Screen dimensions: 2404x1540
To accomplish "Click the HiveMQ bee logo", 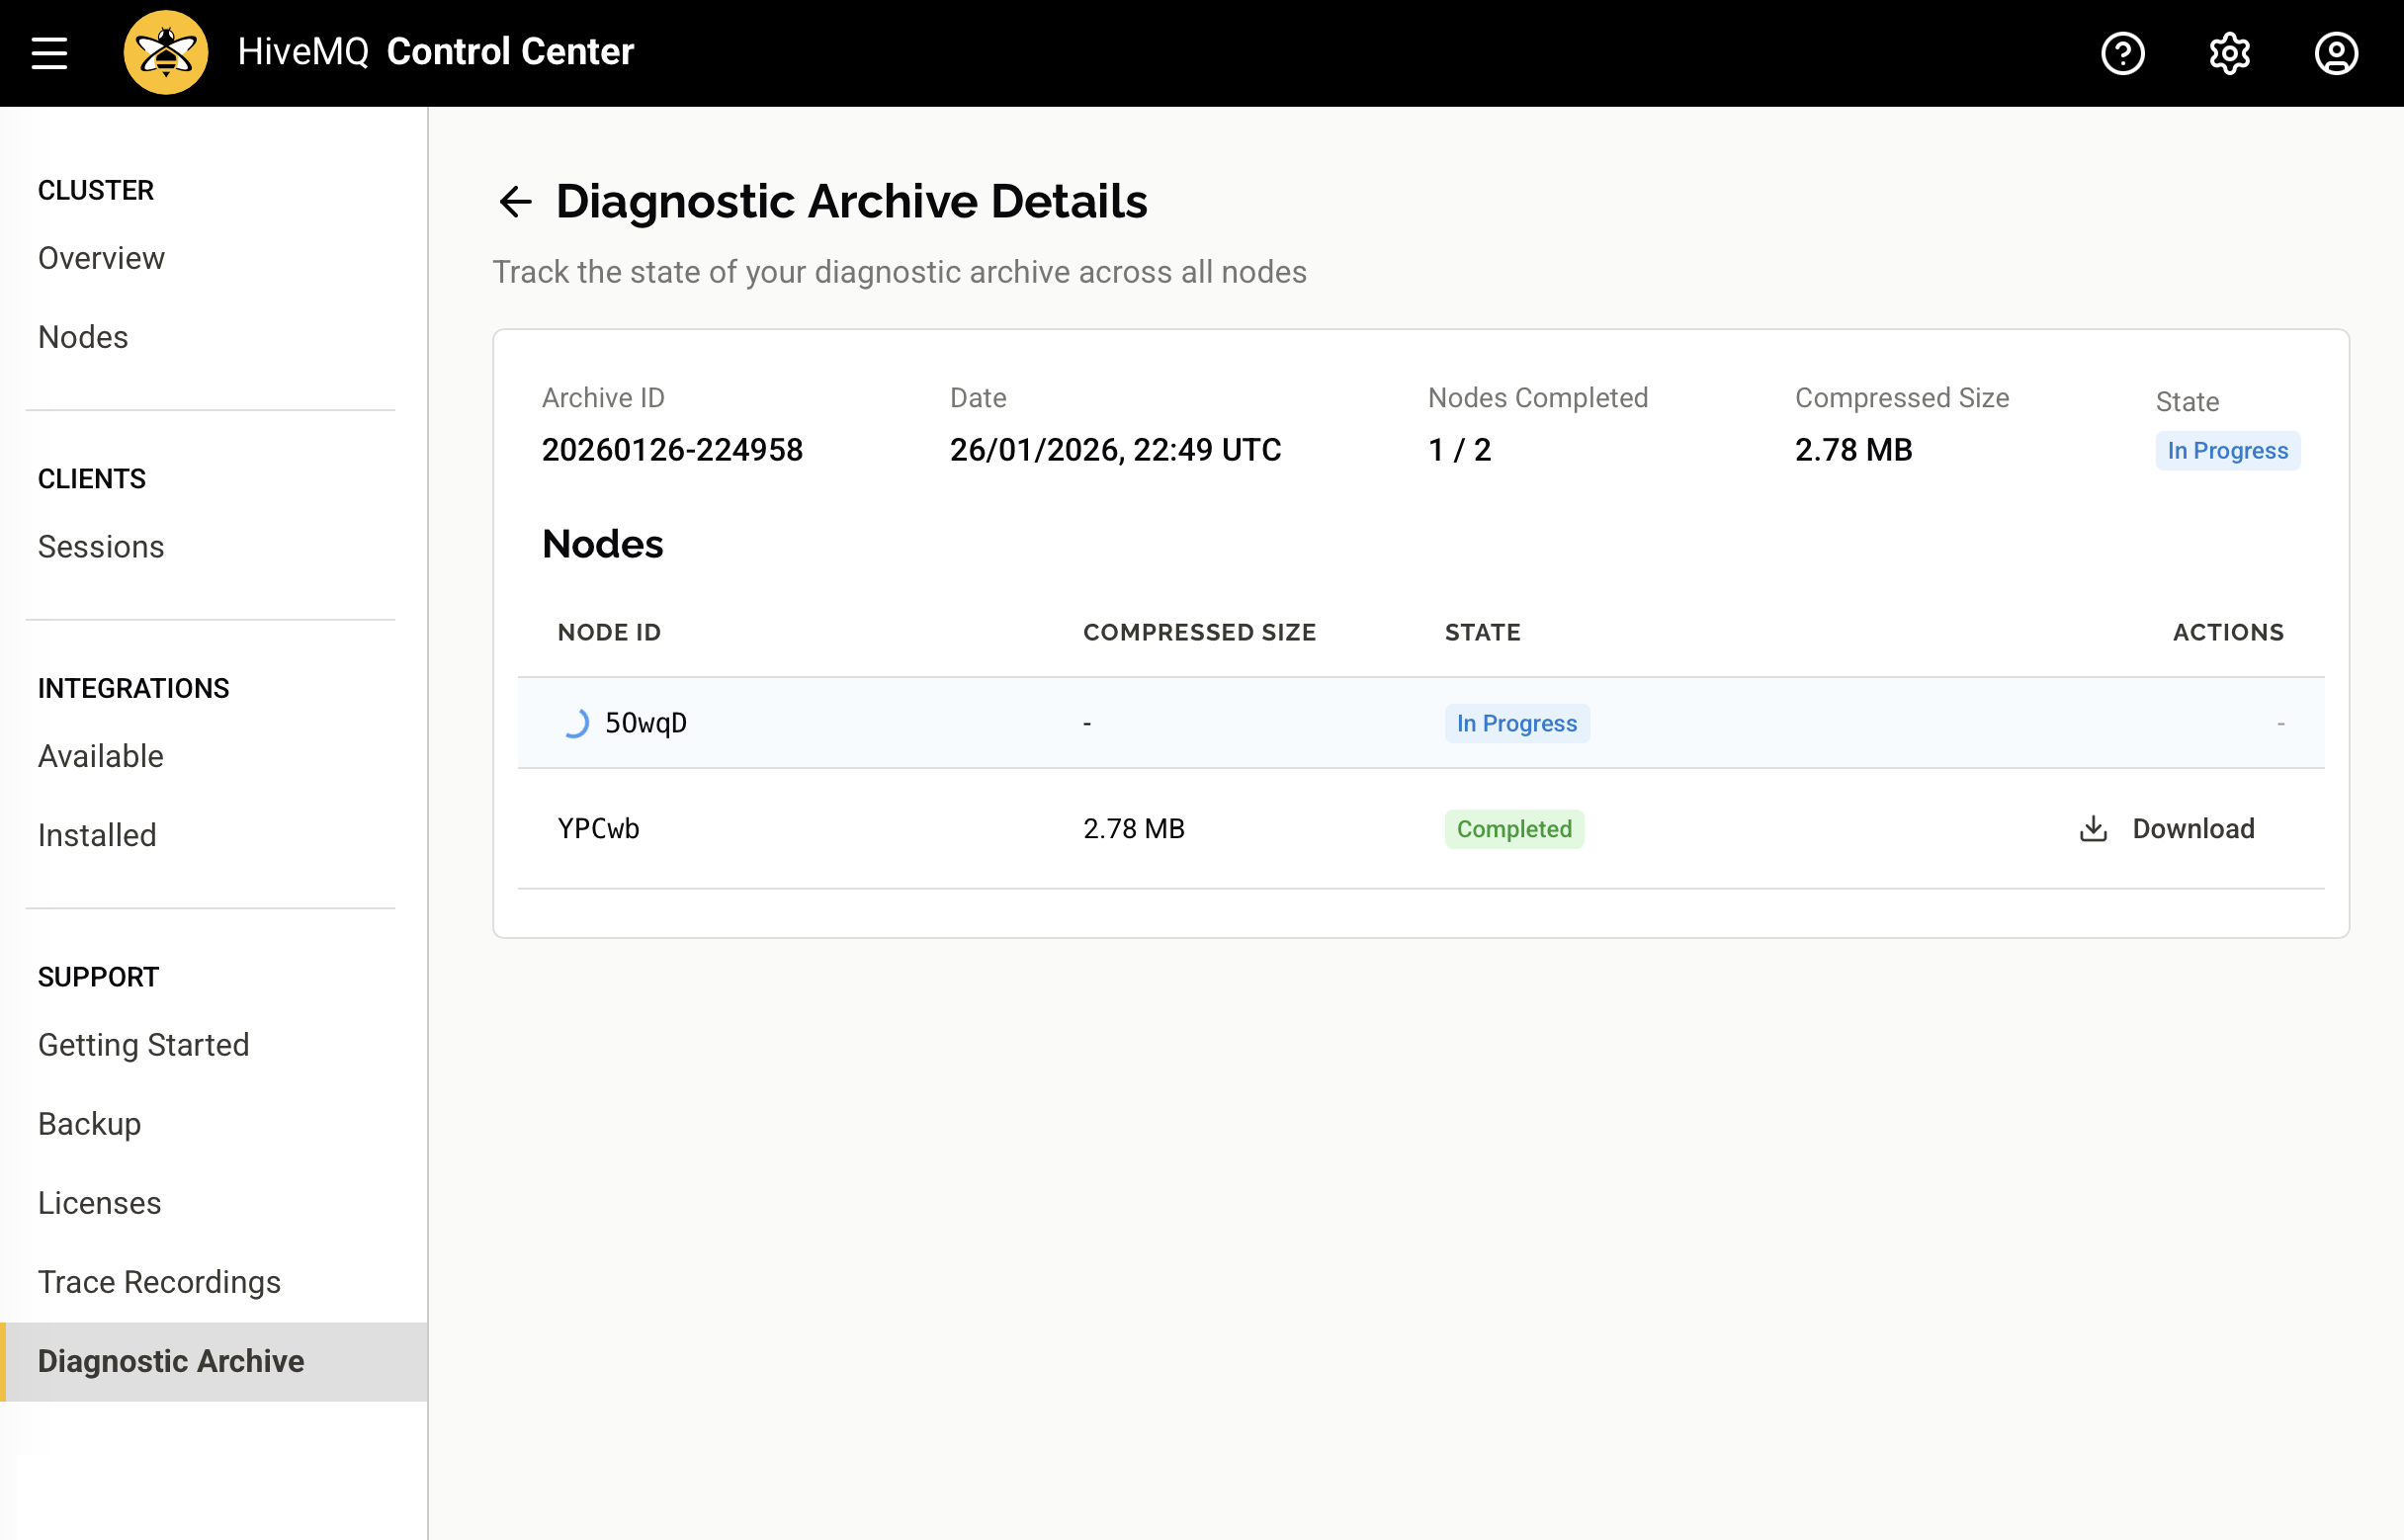I will pos(165,51).
